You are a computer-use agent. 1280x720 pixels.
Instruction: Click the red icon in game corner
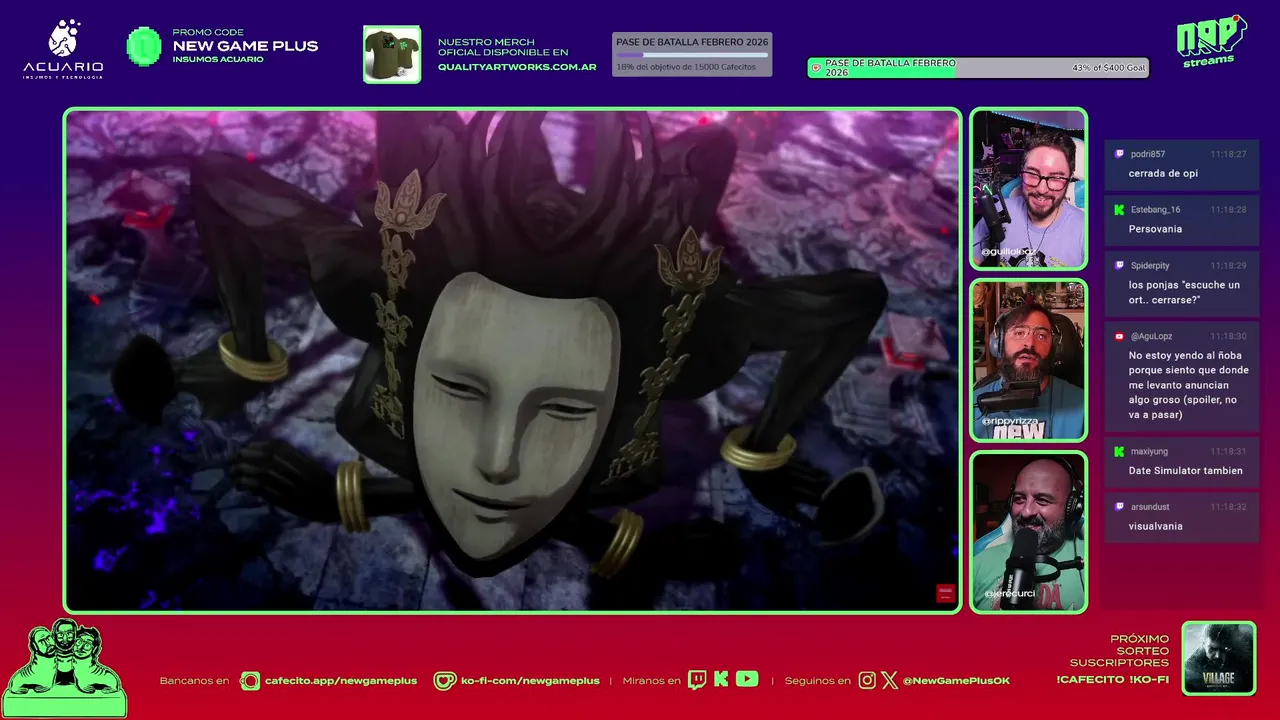pyautogui.click(x=945, y=593)
